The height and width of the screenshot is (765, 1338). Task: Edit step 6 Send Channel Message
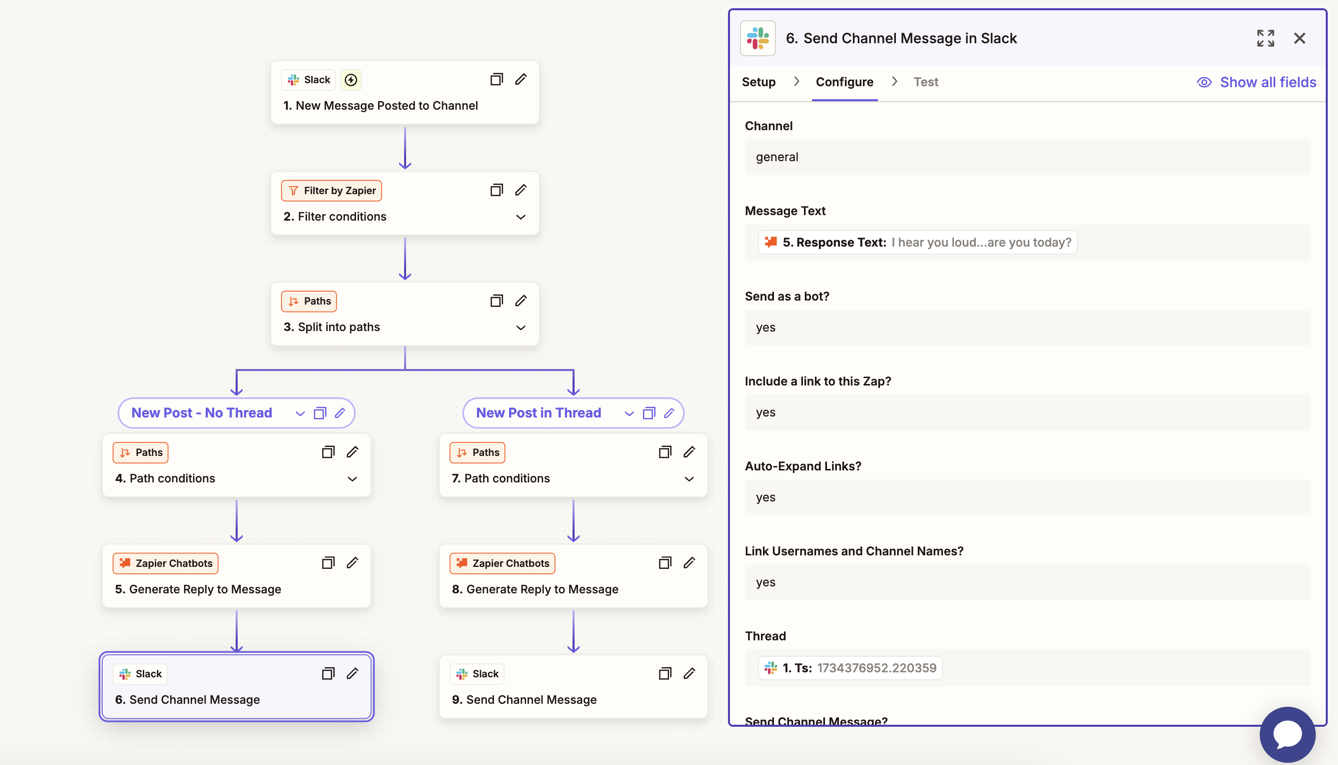(352, 674)
